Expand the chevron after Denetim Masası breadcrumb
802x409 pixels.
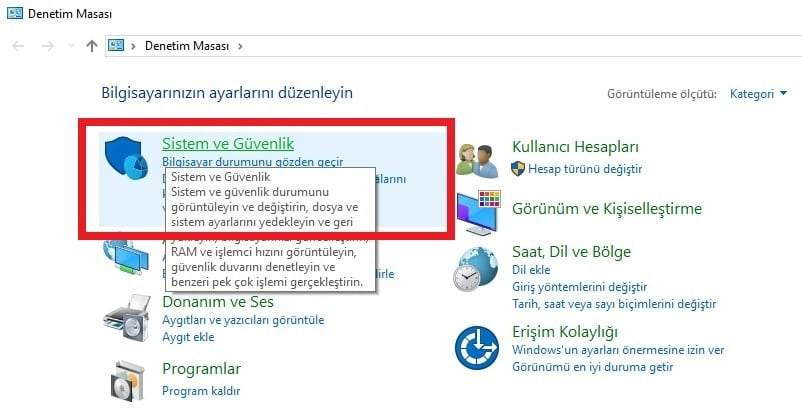[240, 46]
